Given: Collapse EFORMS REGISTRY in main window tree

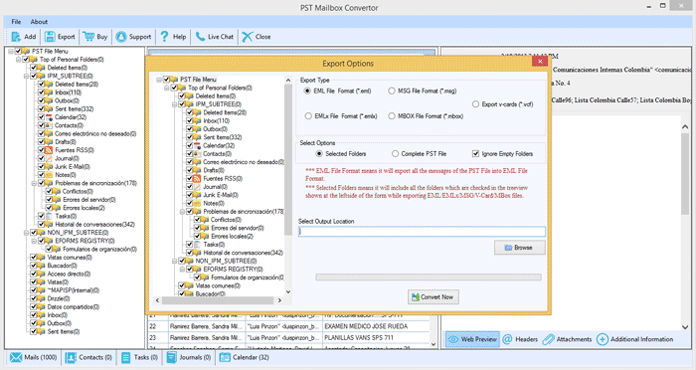Looking at the screenshot, I should (x=34, y=241).
